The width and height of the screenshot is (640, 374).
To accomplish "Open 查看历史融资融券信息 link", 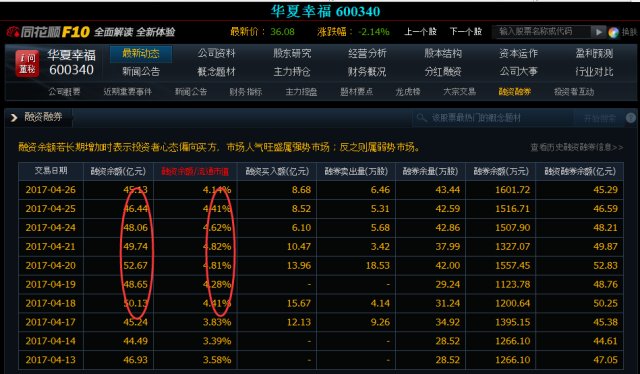I will coord(577,147).
